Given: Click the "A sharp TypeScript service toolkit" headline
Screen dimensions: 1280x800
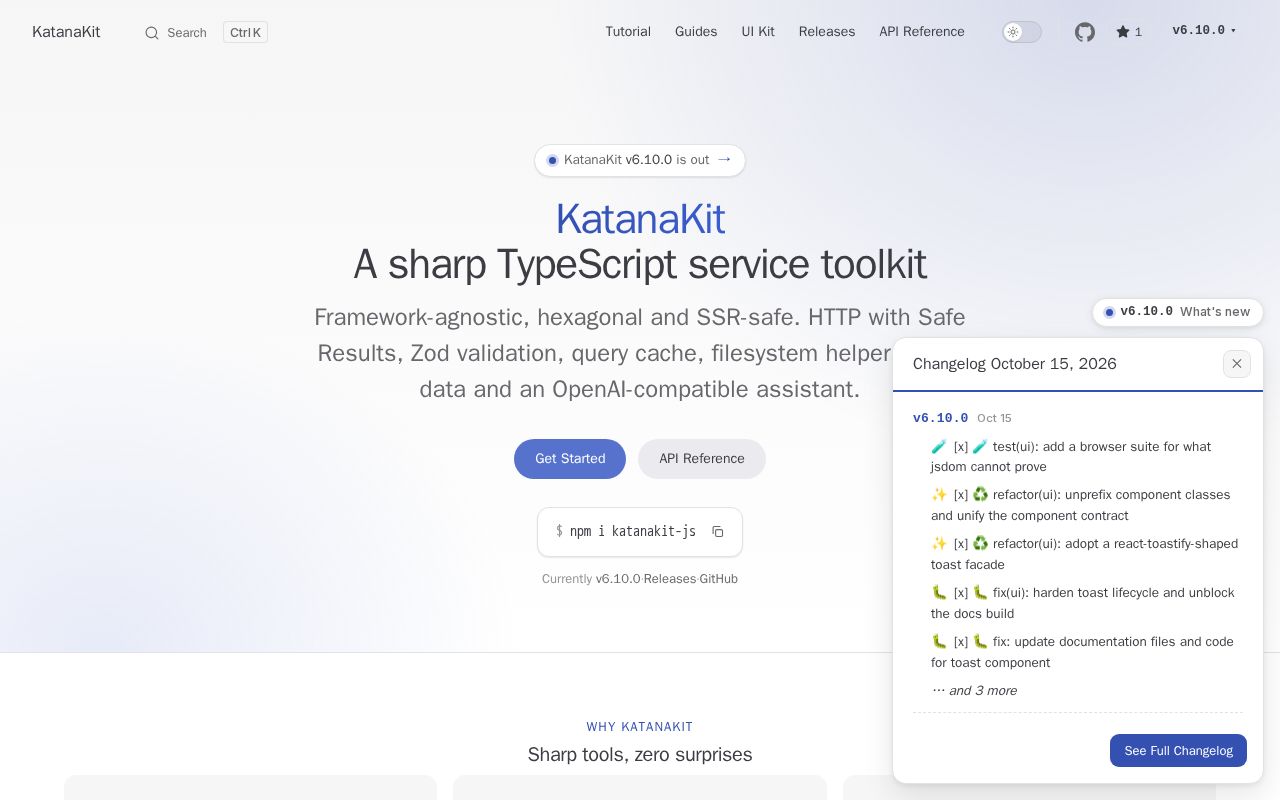Looking at the screenshot, I should pos(640,265).
